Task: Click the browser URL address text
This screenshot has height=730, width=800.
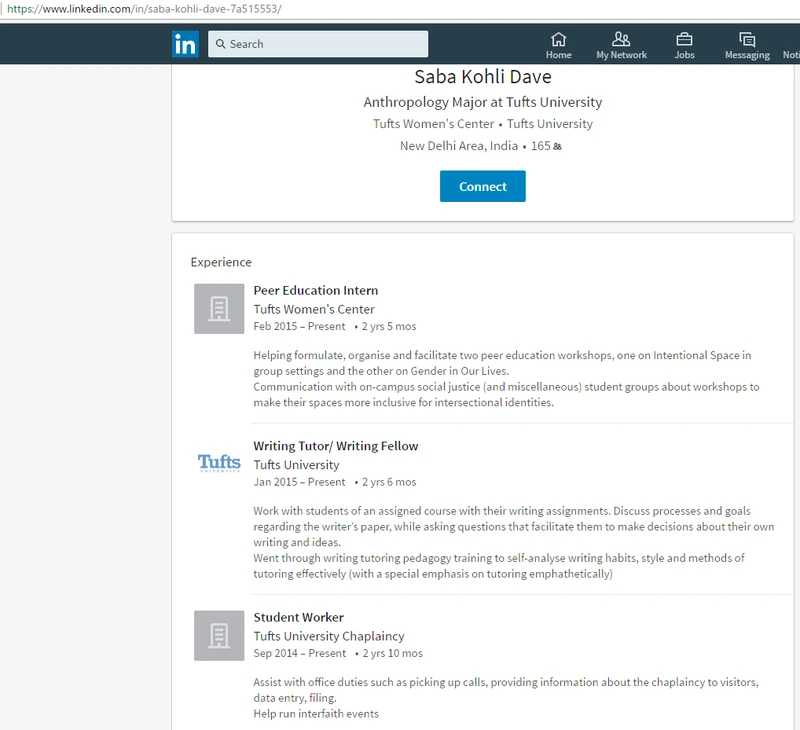Action: [144, 9]
